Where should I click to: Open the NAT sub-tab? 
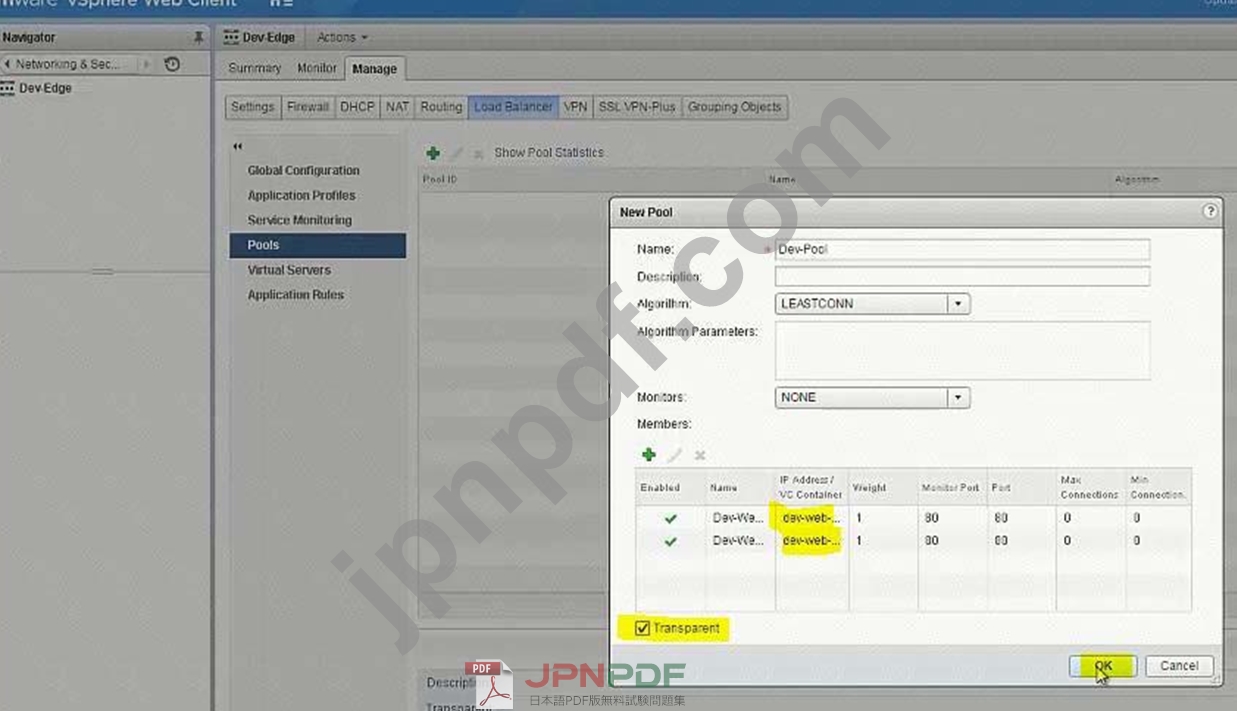[398, 107]
